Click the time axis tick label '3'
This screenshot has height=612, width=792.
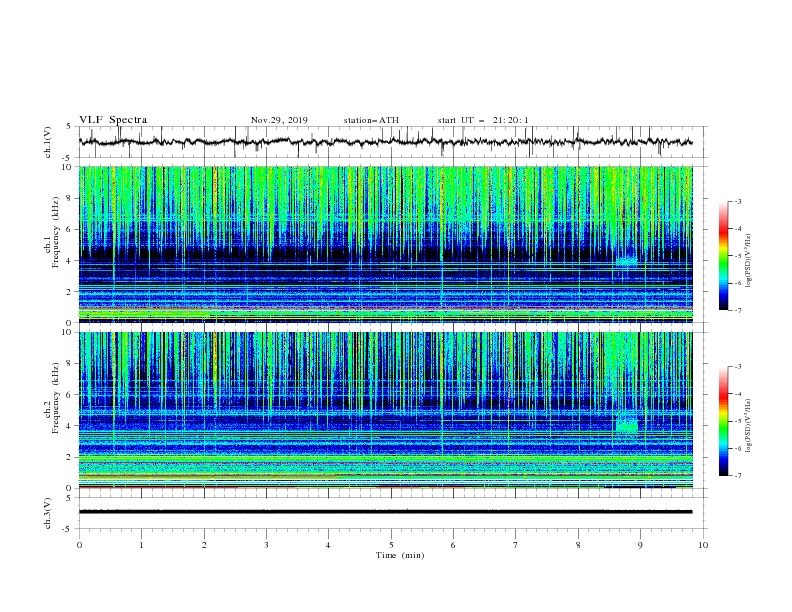point(266,545)
